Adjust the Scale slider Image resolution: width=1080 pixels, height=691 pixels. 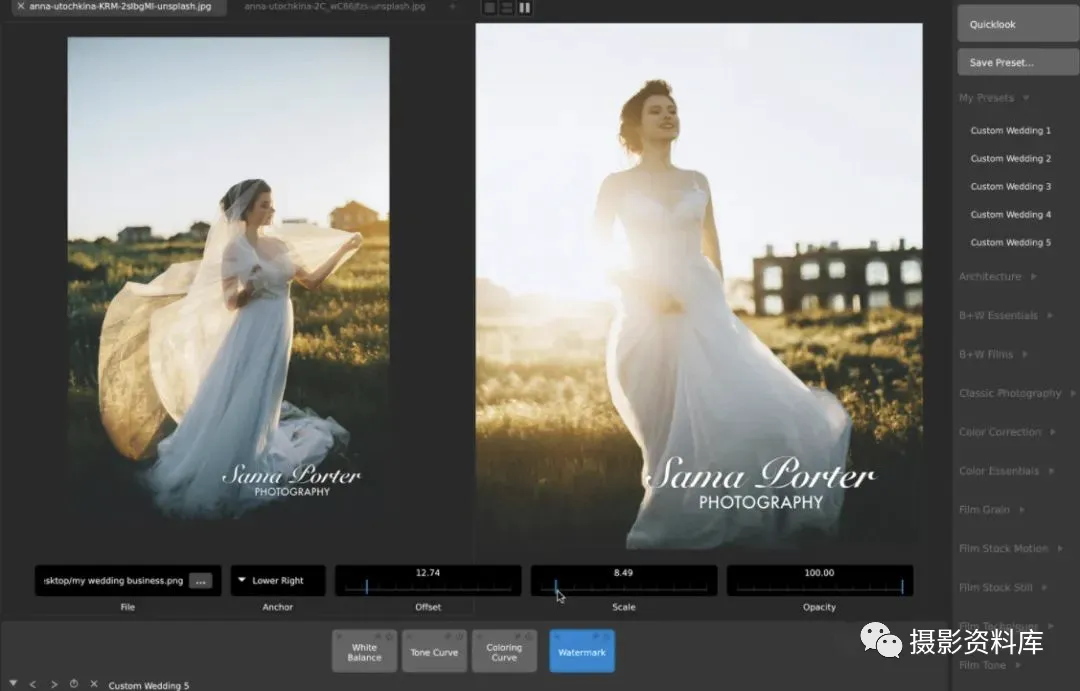tap(623, 581)
